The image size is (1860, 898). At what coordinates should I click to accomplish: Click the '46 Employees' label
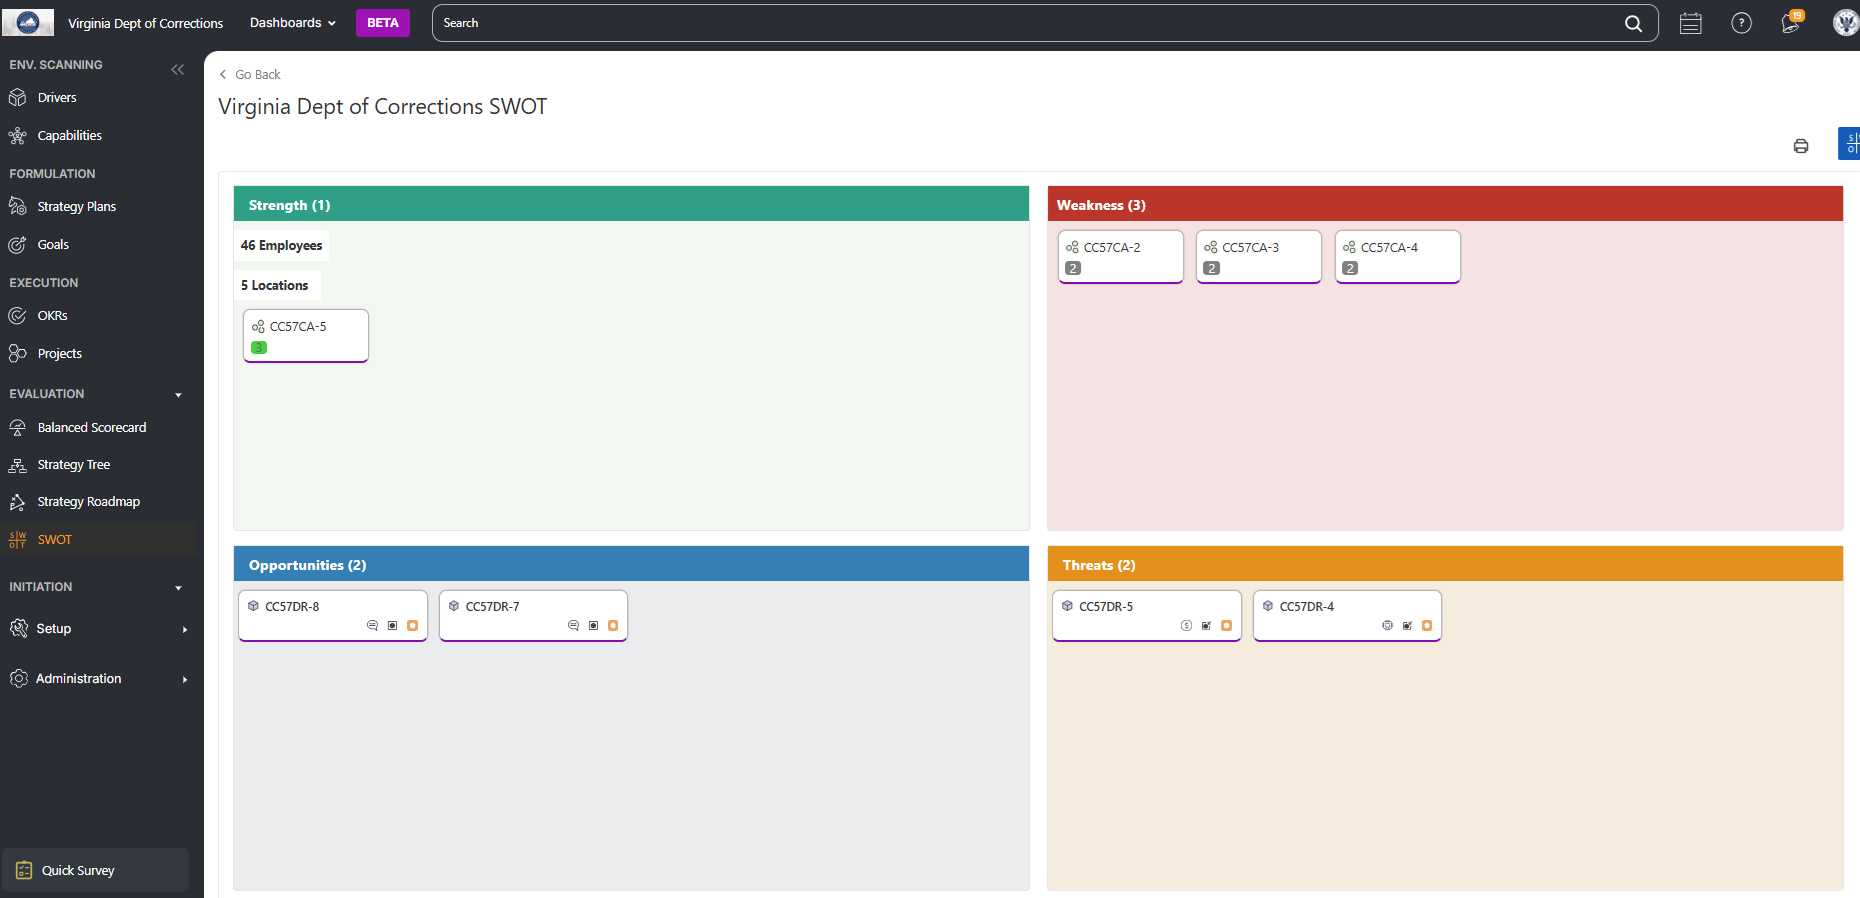(281, 245)
